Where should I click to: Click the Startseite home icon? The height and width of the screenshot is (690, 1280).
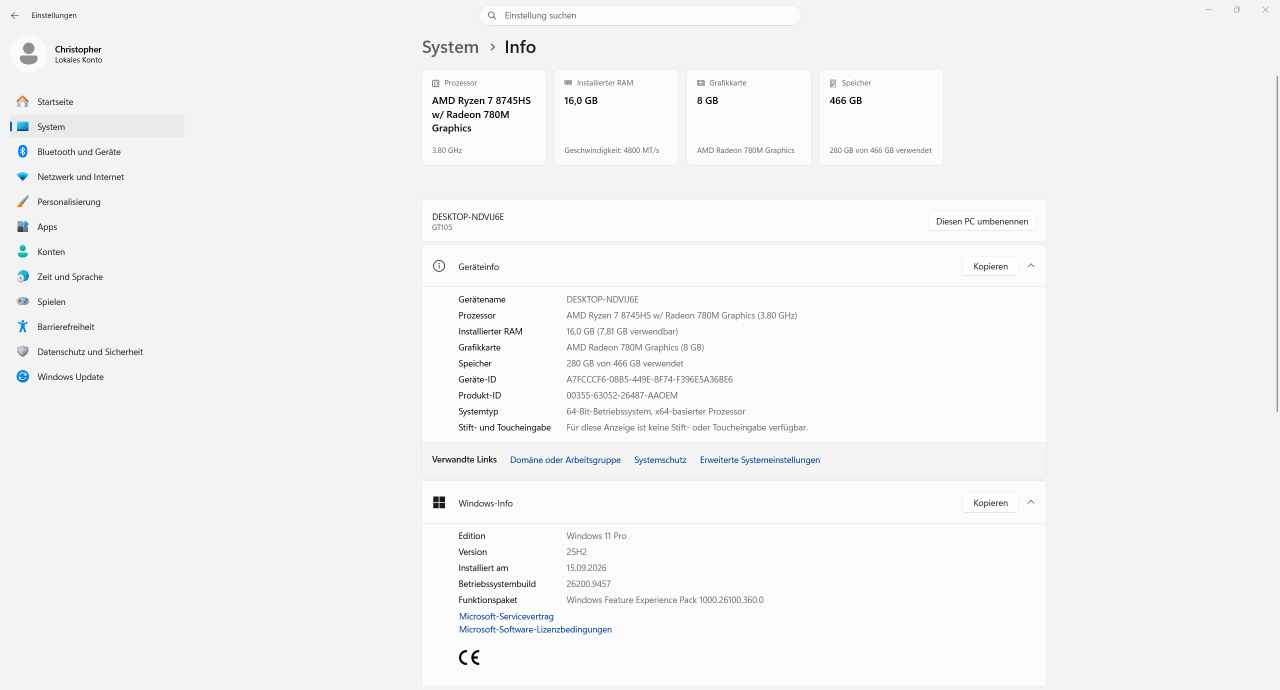23,102
